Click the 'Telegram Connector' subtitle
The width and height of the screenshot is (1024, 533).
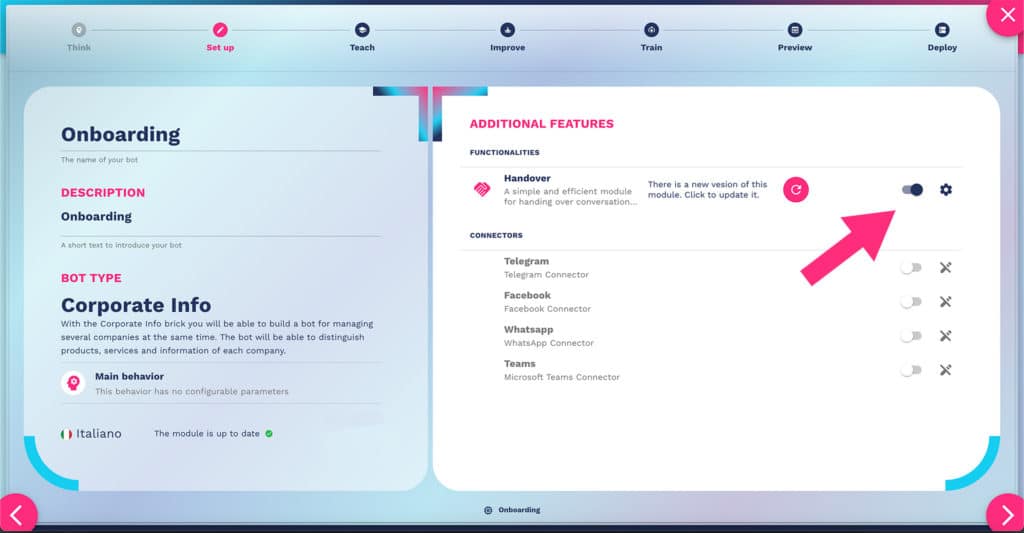click(x=546, y=275)
